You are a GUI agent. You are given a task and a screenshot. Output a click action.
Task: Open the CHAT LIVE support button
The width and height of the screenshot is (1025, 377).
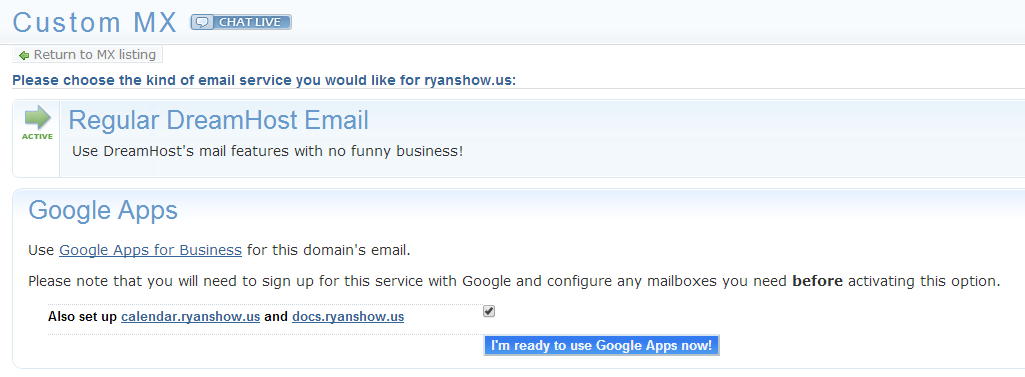click(241, 22)
